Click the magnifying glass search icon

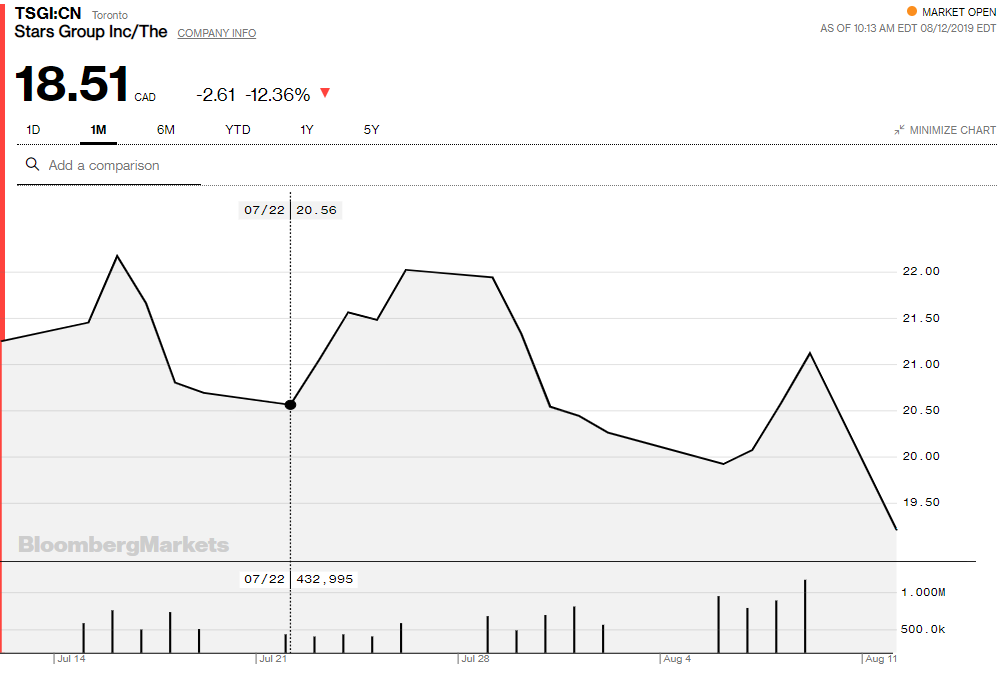click(30, 165)
